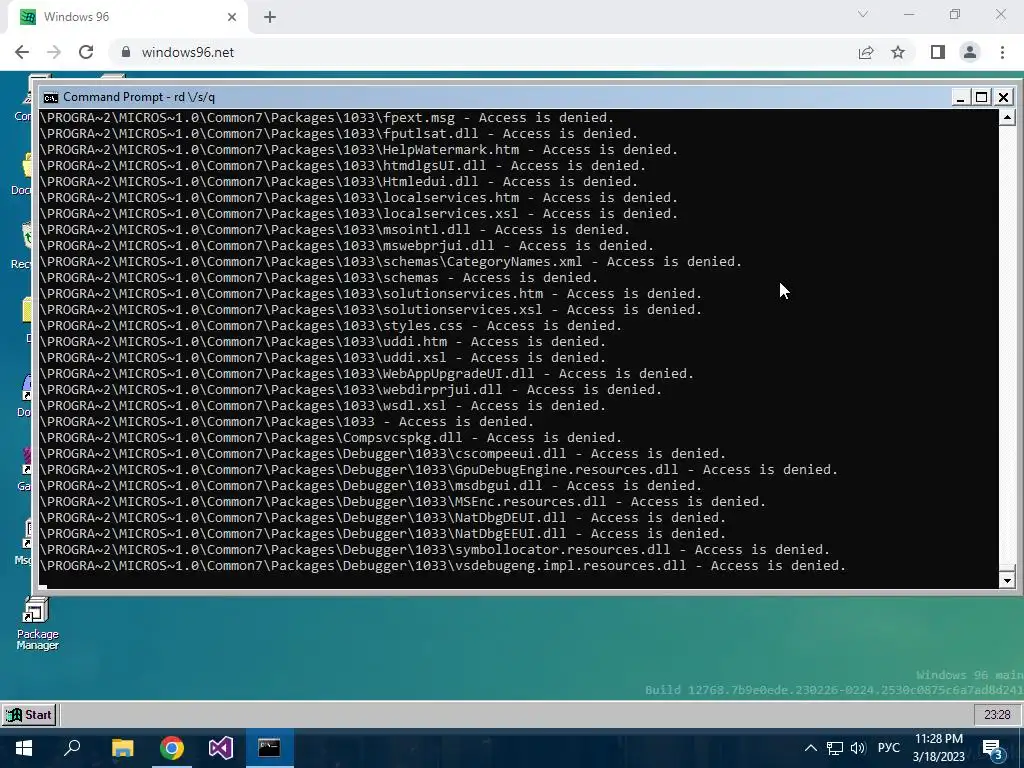Image resolution: width=1024 pixels, height=768 pixels.
Task: Open the tab search chevron
Action: pyautogui.click(x=863, y=14)
